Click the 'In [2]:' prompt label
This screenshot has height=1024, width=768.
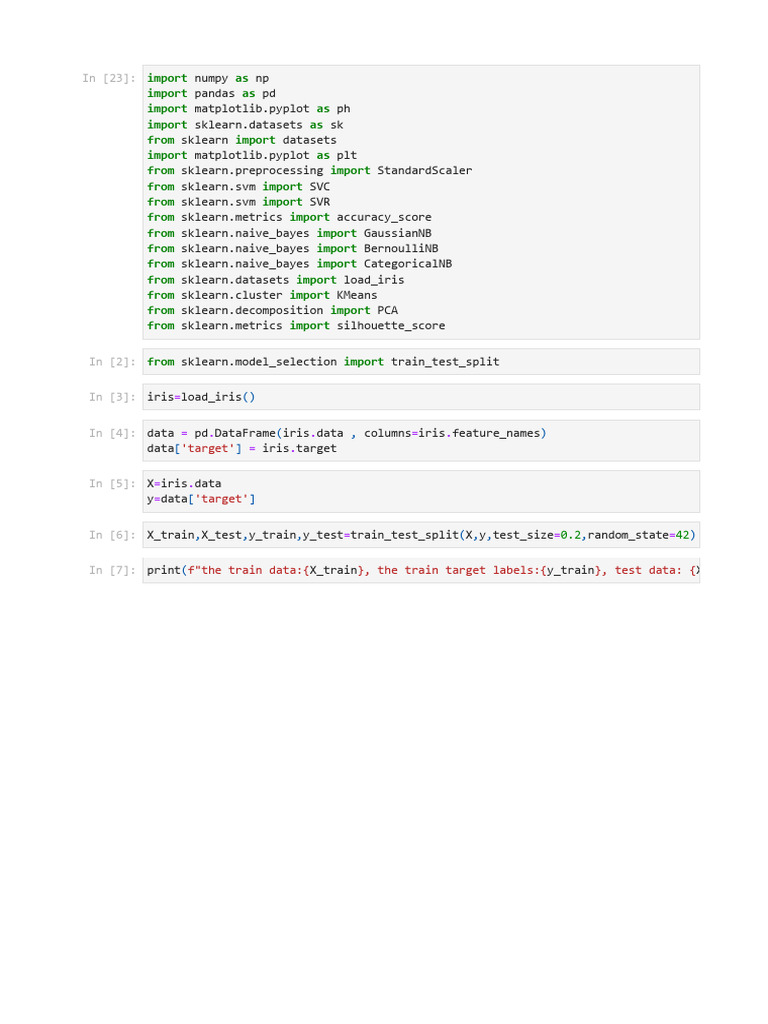pos(112,362)
